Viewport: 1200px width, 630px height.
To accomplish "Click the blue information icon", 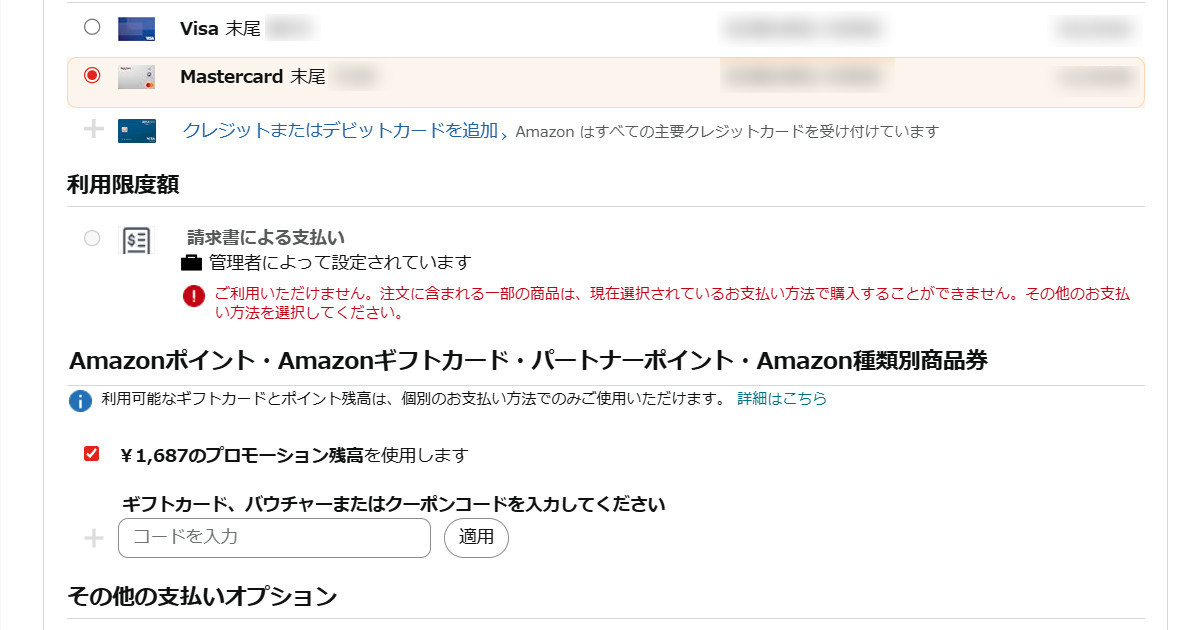I will click(x=80, y=400).
